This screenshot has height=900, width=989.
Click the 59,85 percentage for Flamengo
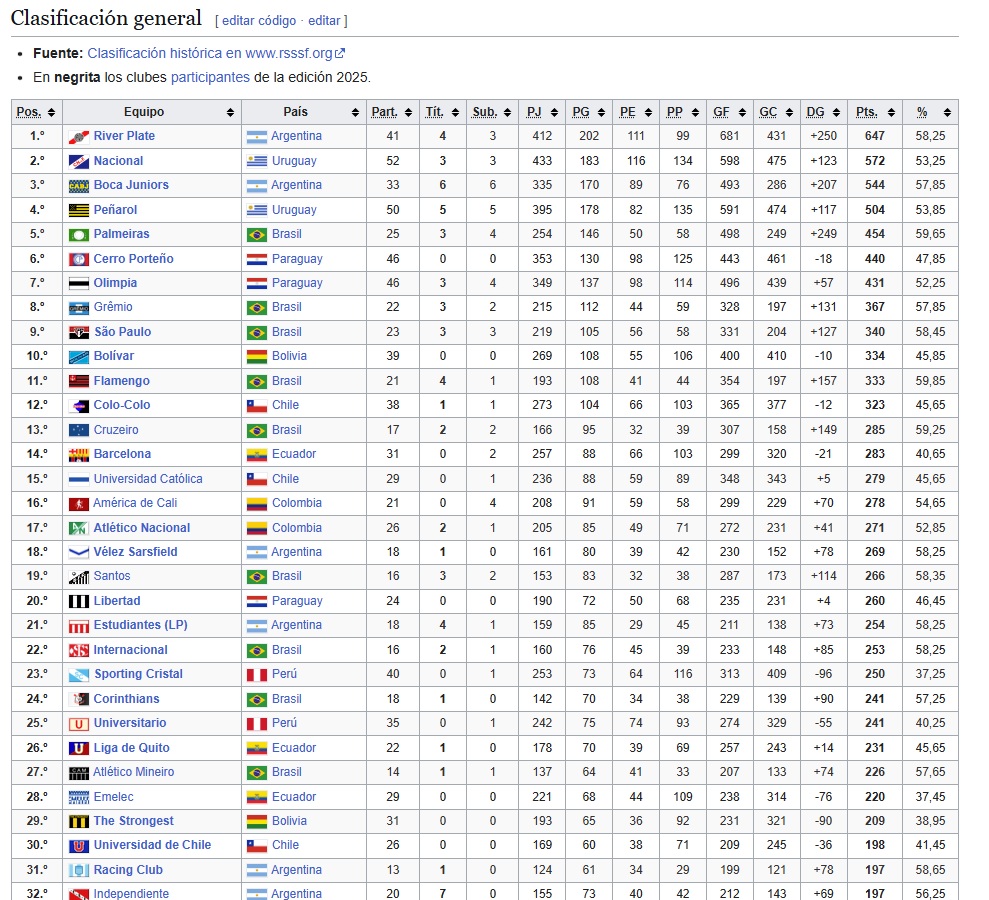point(930,381)
